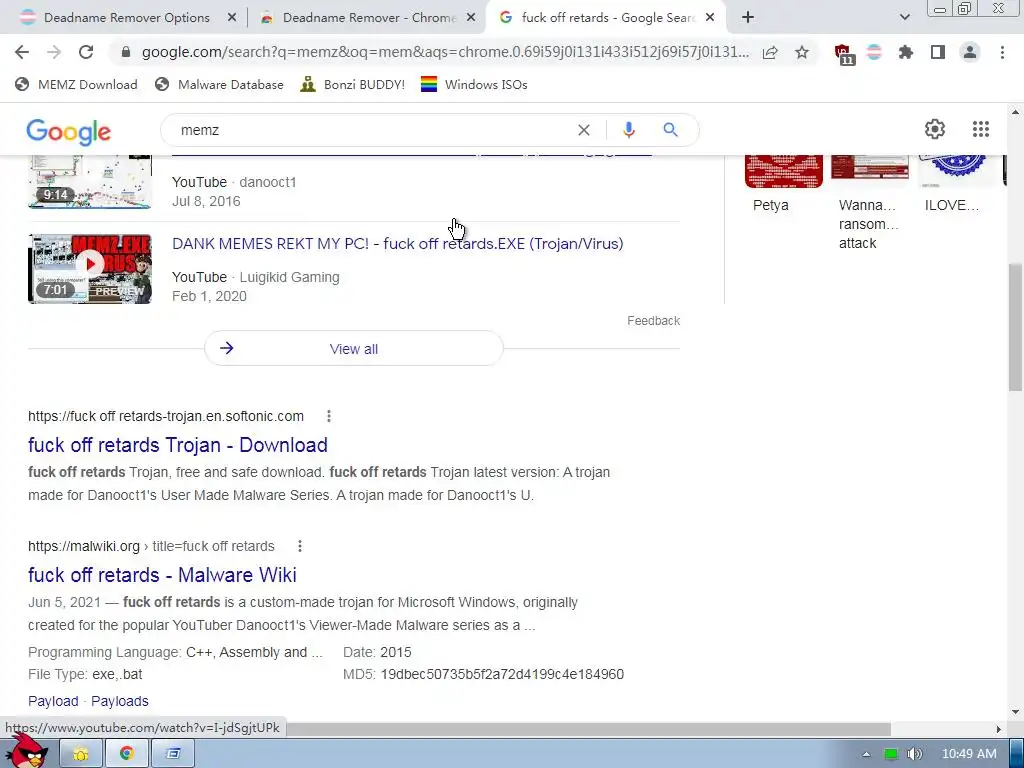Close the Deadname Remover - Chrome tab
This screenshot has height=768, width=1024.
(471, 18)
